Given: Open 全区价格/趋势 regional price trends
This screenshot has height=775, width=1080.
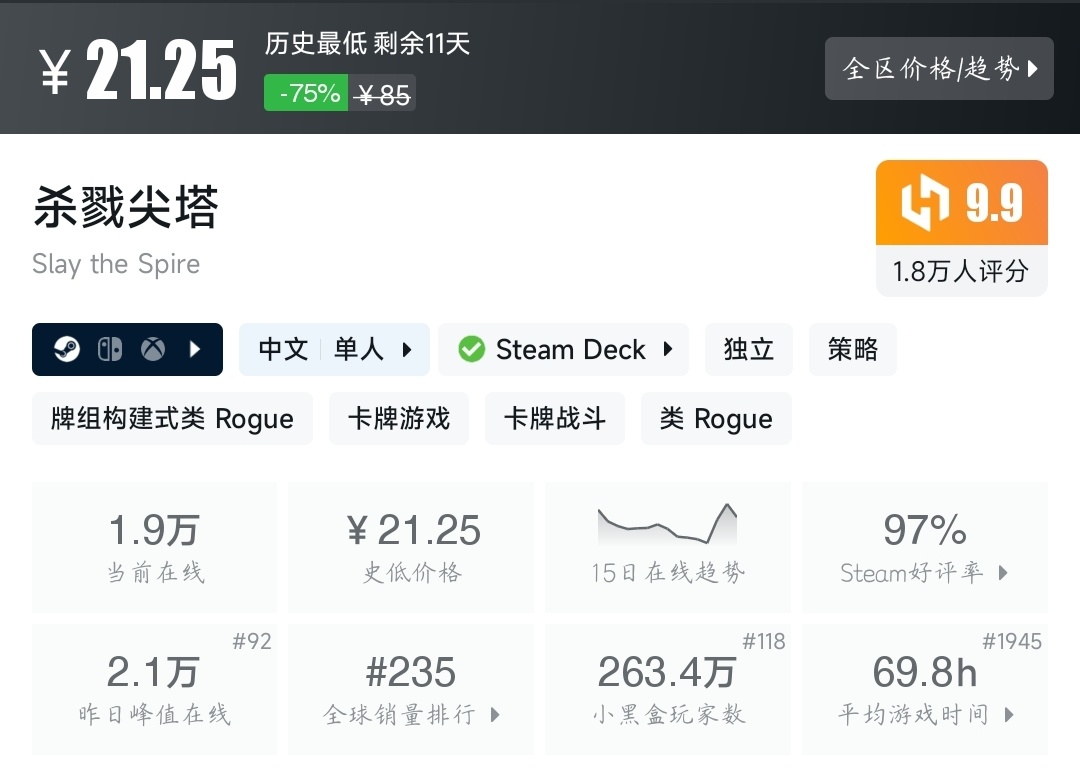Looking at the screenshot, I should [x=939, y=69].
